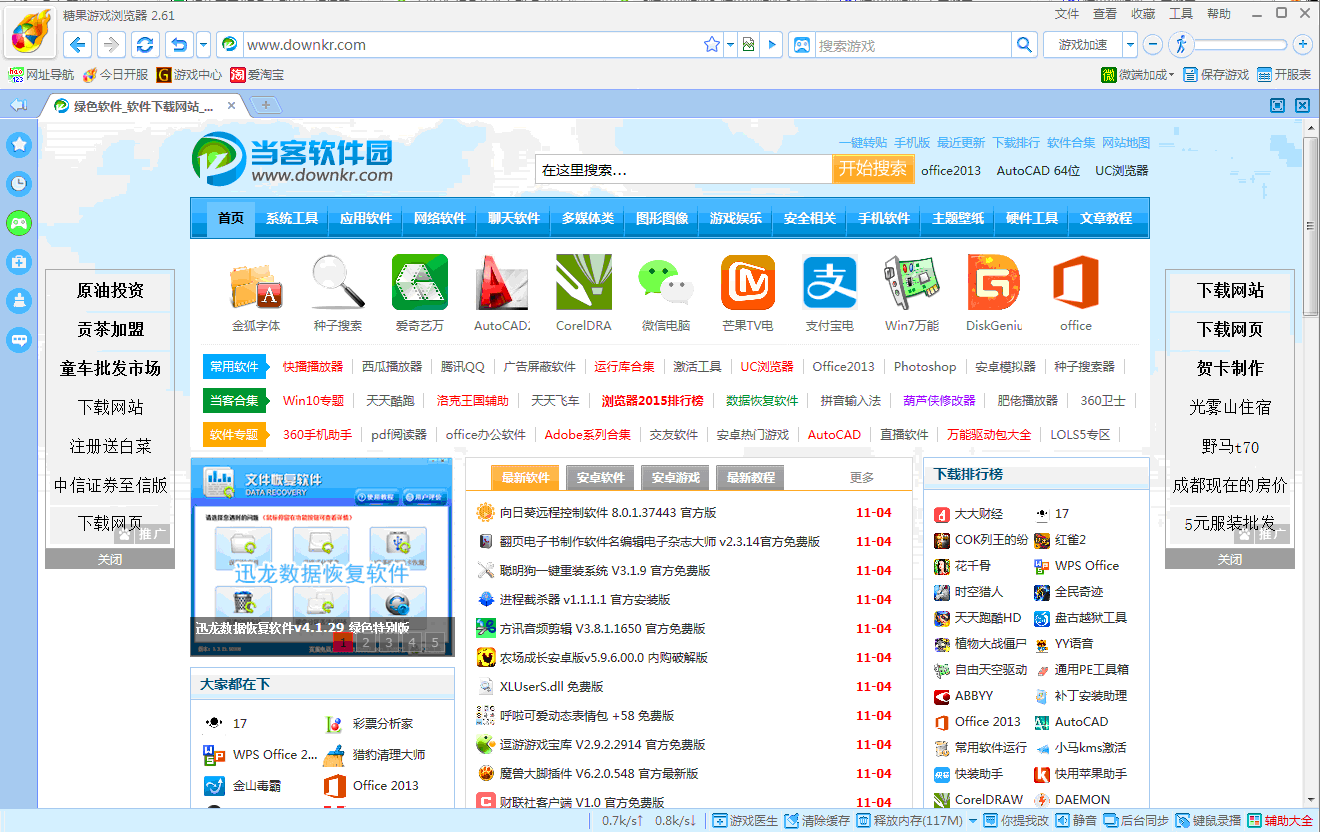The width and height of the screenshot is (1320, 832).
Task: Switch to the 最新教程 tab
Action: pos(751,478)
